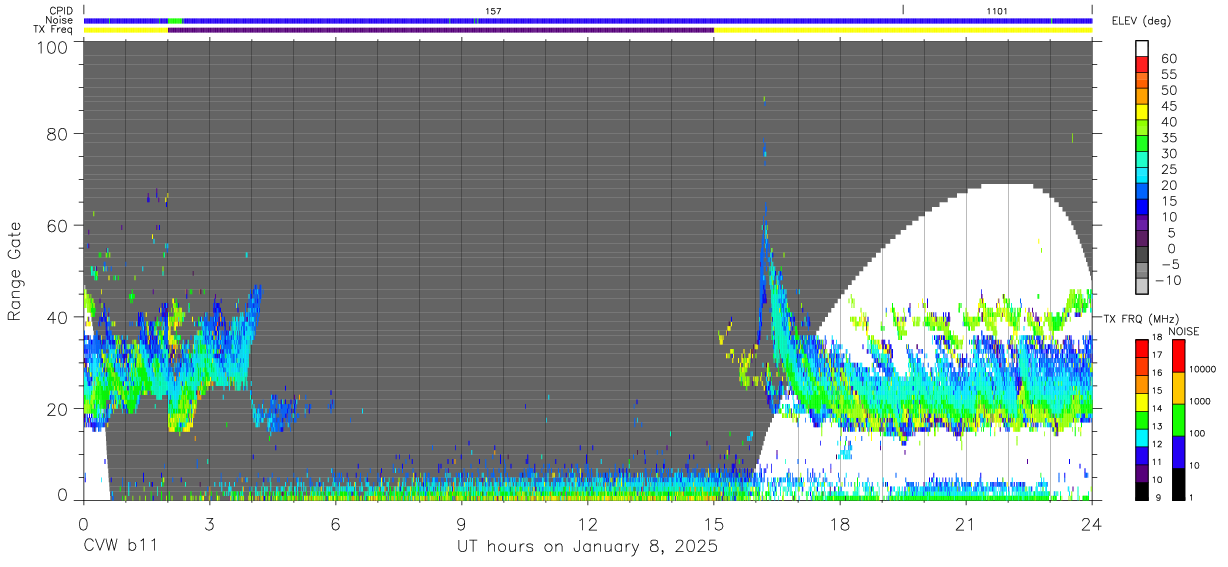Click the black bottom segment of the TX FRQ bar
Image resolution: width=1228 pixels, height=567 pixels.
1142,490
